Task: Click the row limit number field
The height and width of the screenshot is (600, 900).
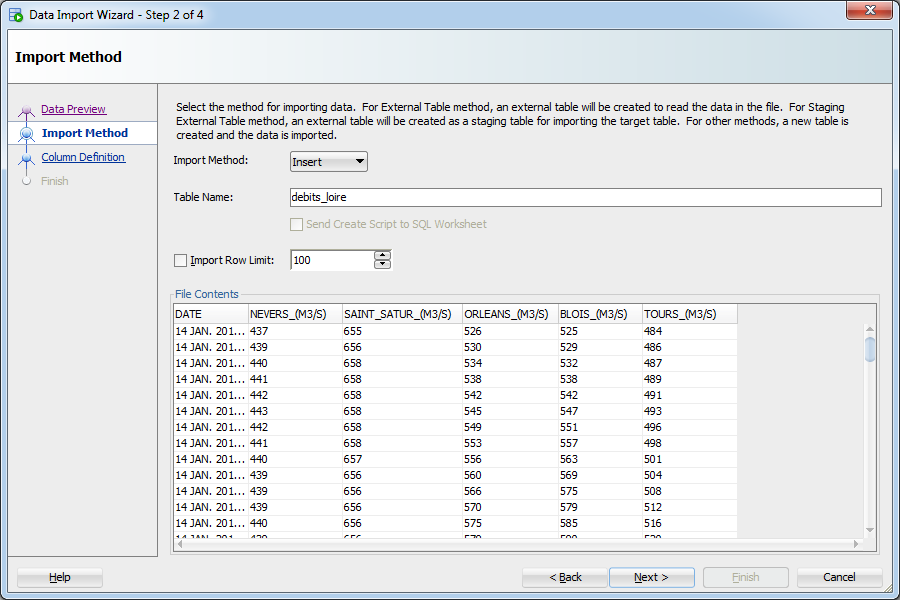Action: click(331, 260)
